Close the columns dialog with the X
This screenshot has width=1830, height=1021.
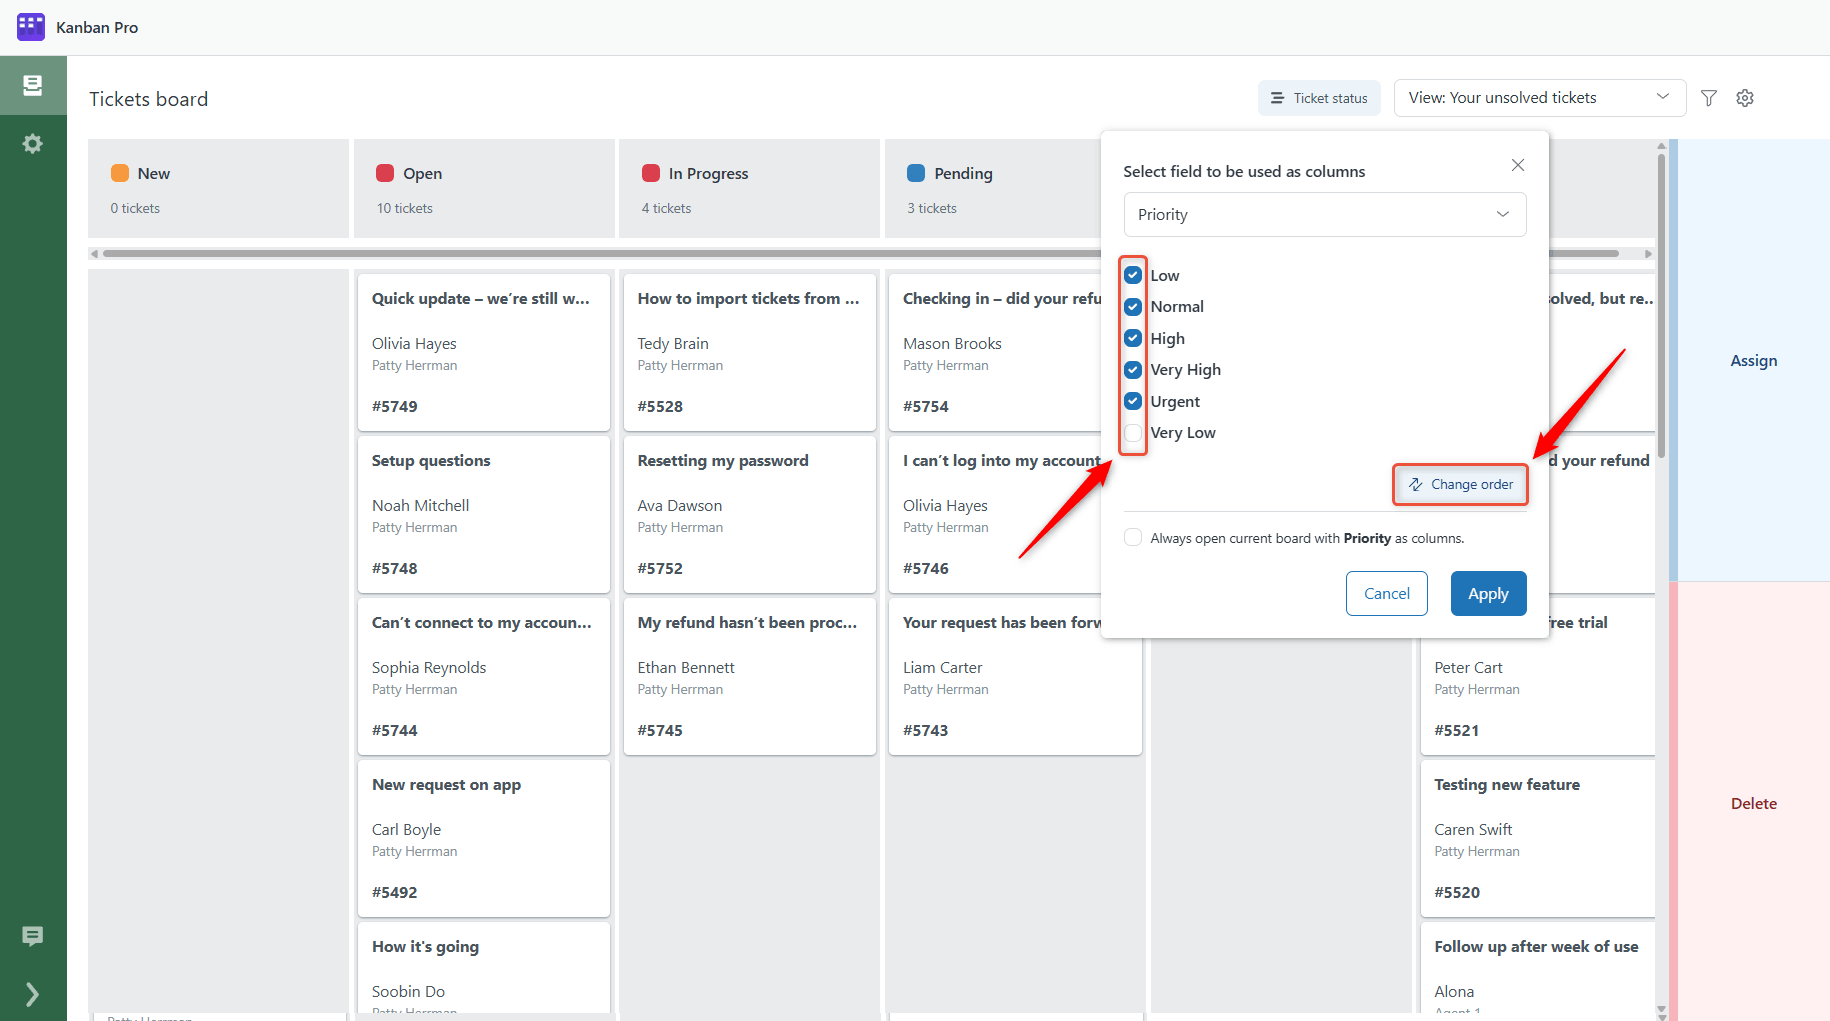point(1517,164)
